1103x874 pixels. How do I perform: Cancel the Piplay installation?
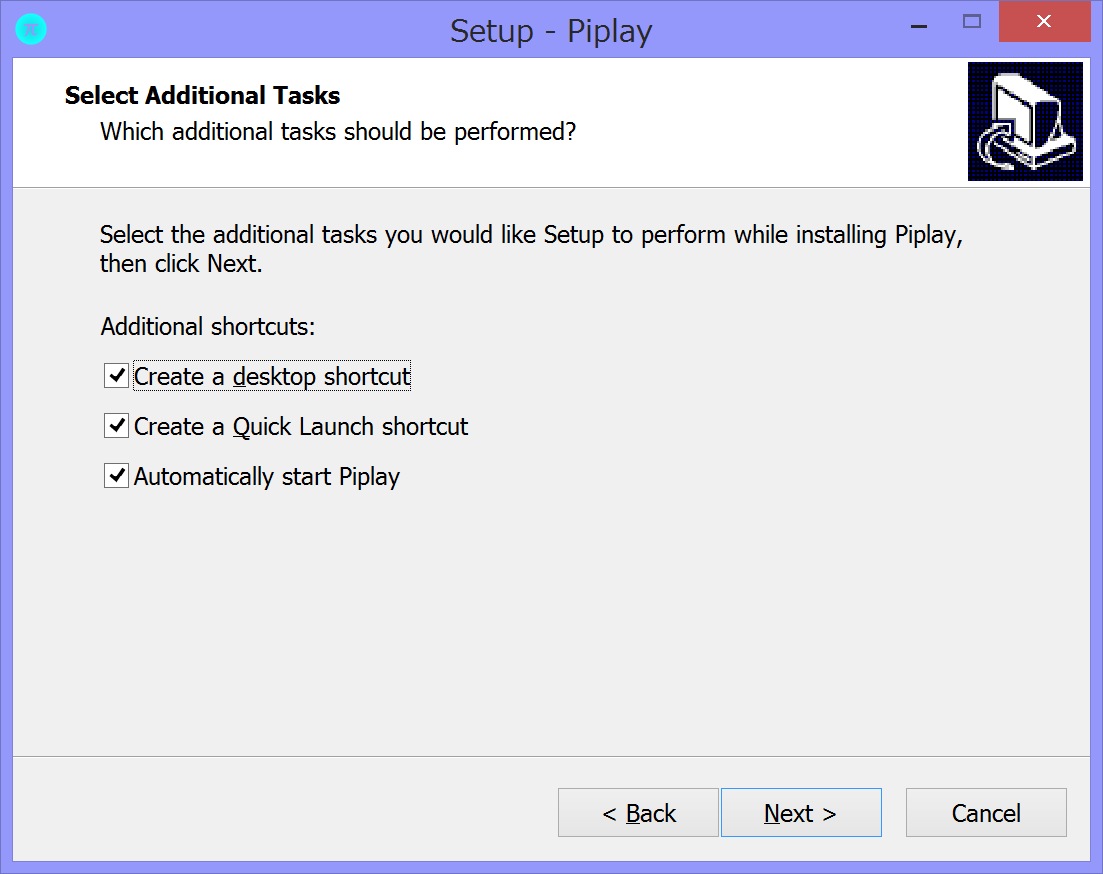[986, 813]
